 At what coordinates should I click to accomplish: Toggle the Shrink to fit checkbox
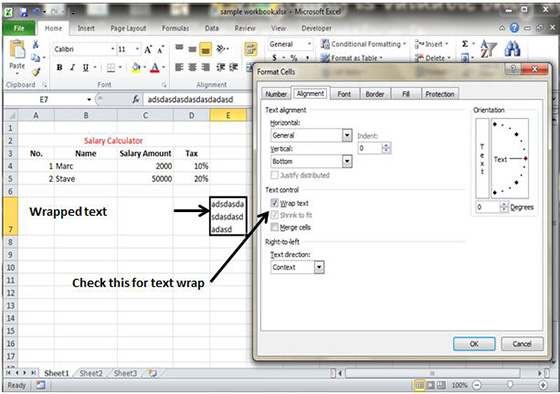coord(274,215)
